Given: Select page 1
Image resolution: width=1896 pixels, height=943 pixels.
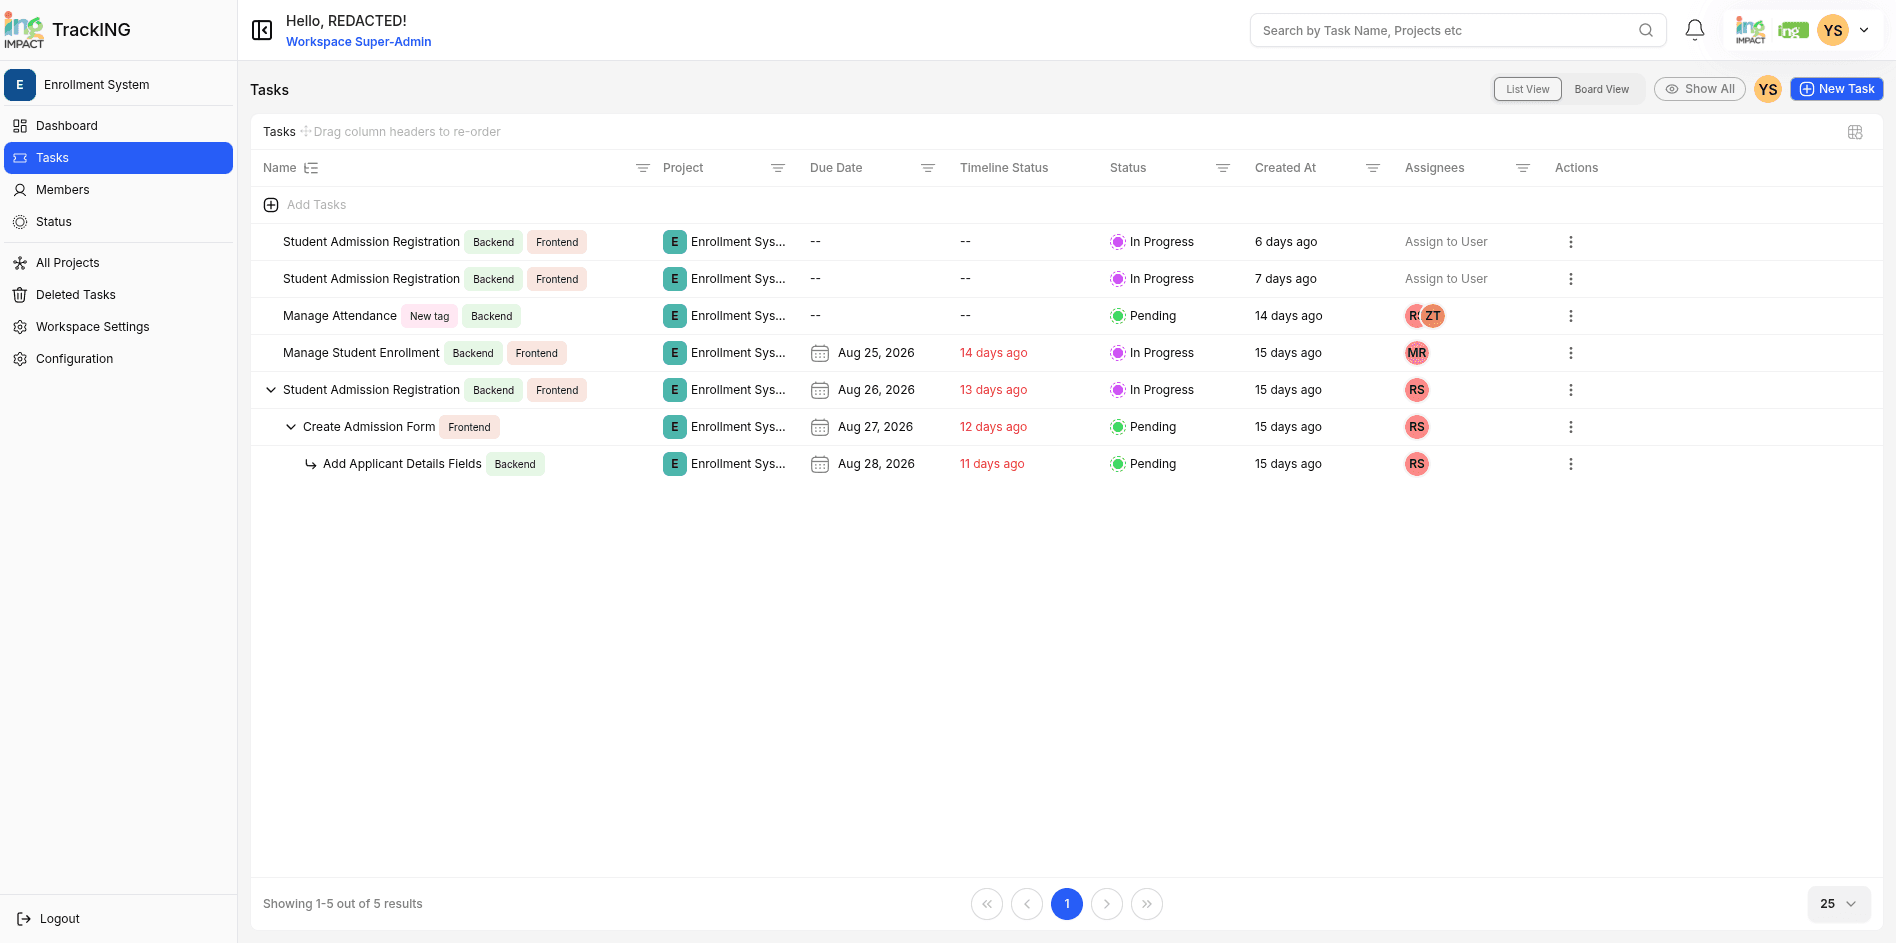Looking at the screenshot, I should click(1067, 904).
